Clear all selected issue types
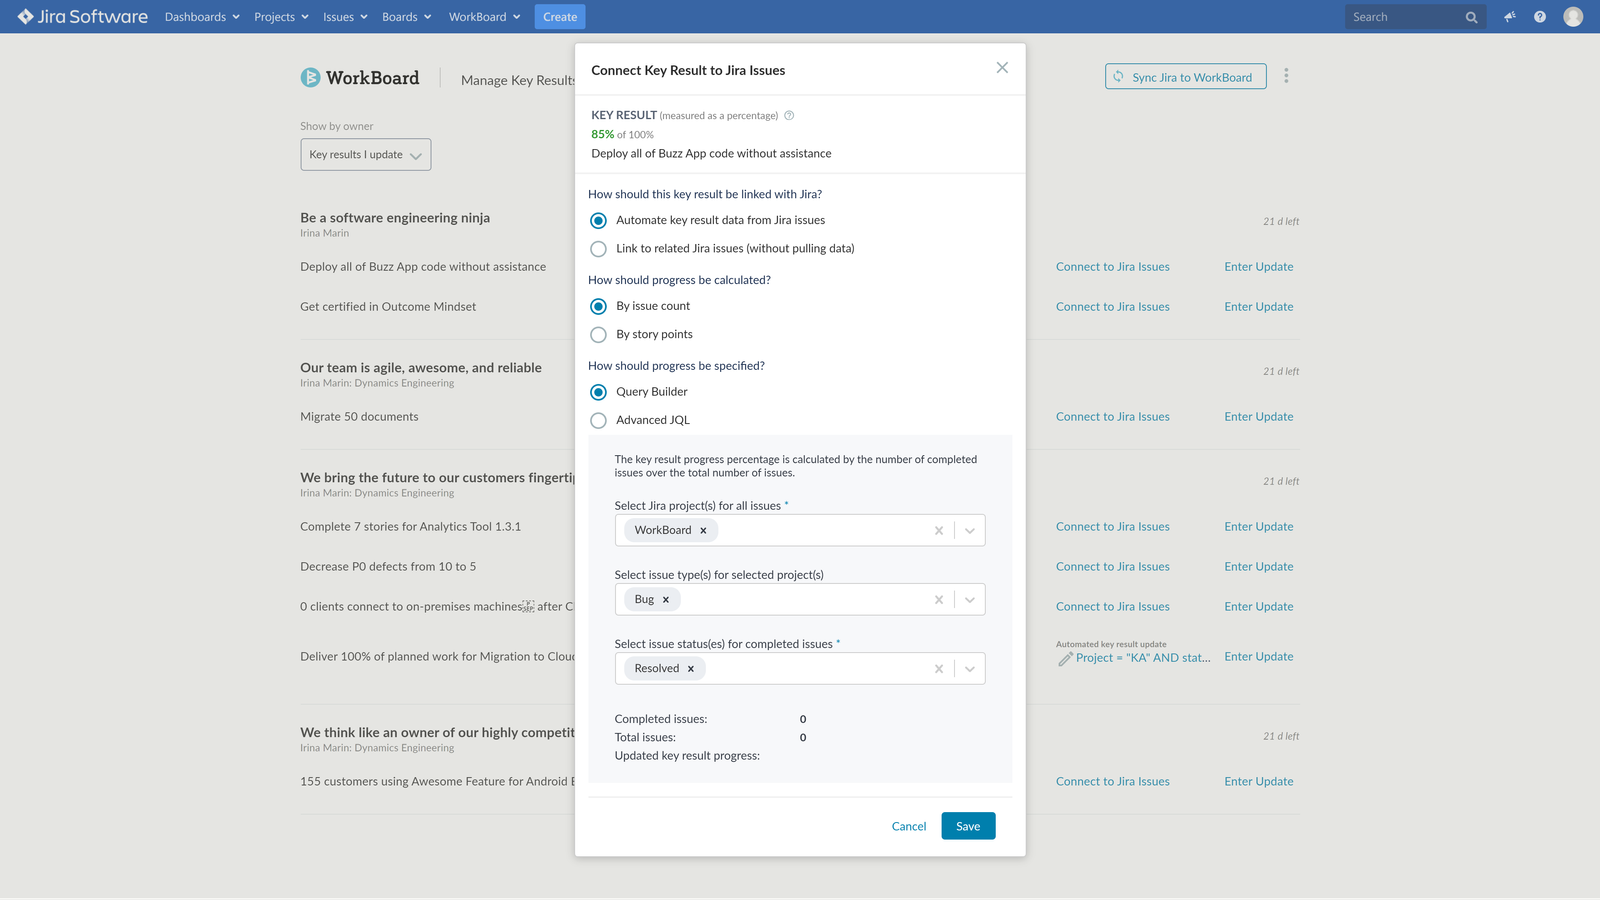 pos(939,599)
